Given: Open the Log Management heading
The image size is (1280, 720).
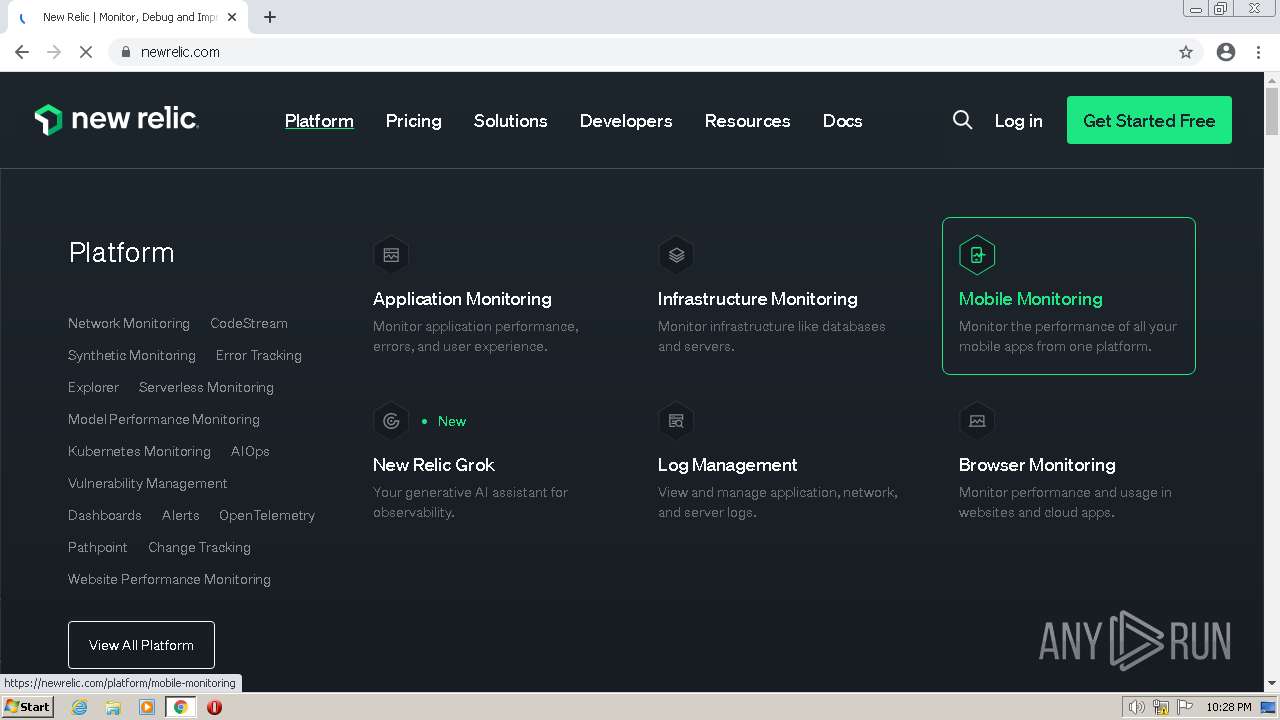Looking at the screenshot, I should (728, 465).
